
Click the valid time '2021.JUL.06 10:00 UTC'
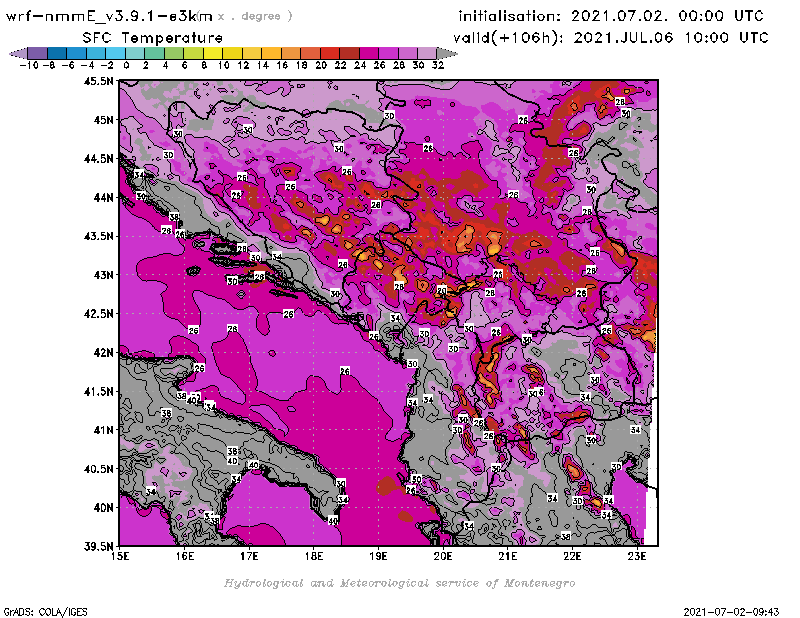(671, 38)
